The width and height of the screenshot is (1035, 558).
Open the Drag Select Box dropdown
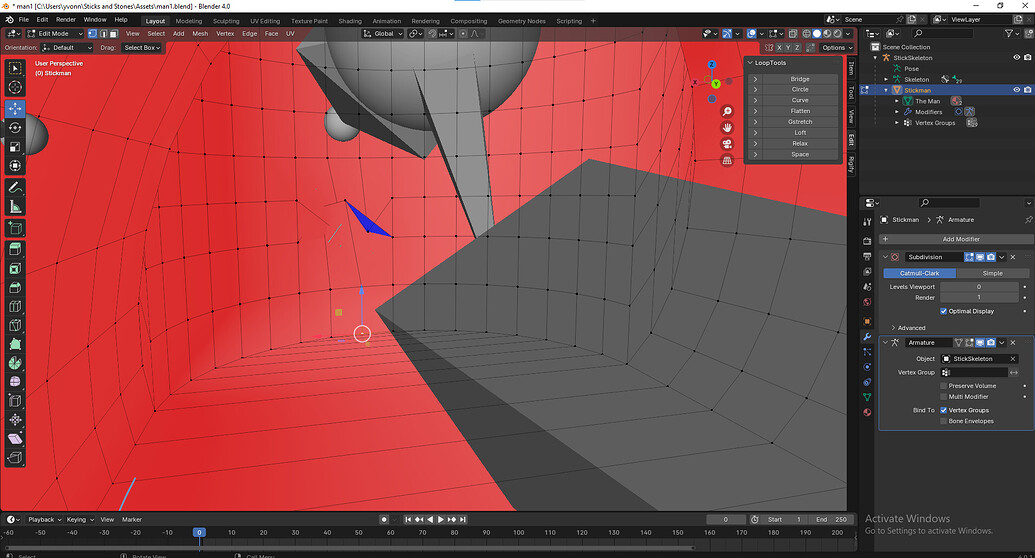[142, 48]
